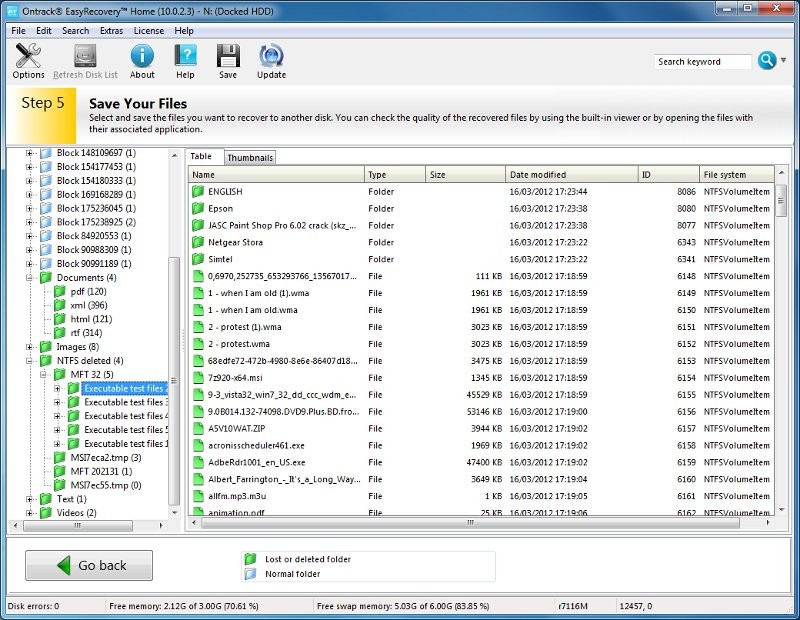Screen dimensions: 800x620
Task: Open the License menu
Action: (148, 31)
